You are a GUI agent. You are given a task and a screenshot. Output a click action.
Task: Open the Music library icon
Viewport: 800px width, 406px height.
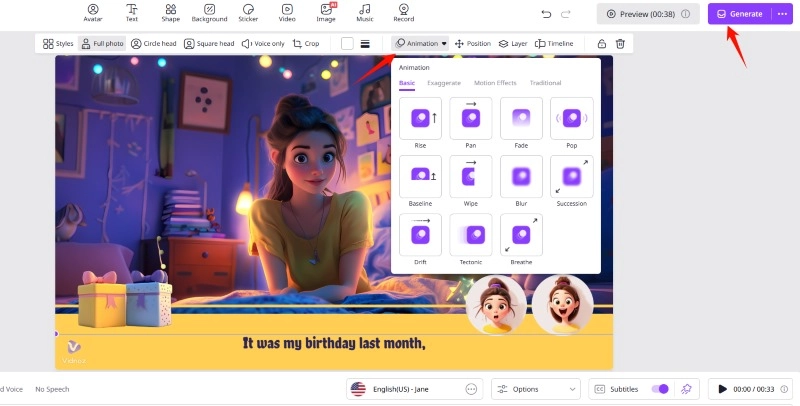pos(365,13)
